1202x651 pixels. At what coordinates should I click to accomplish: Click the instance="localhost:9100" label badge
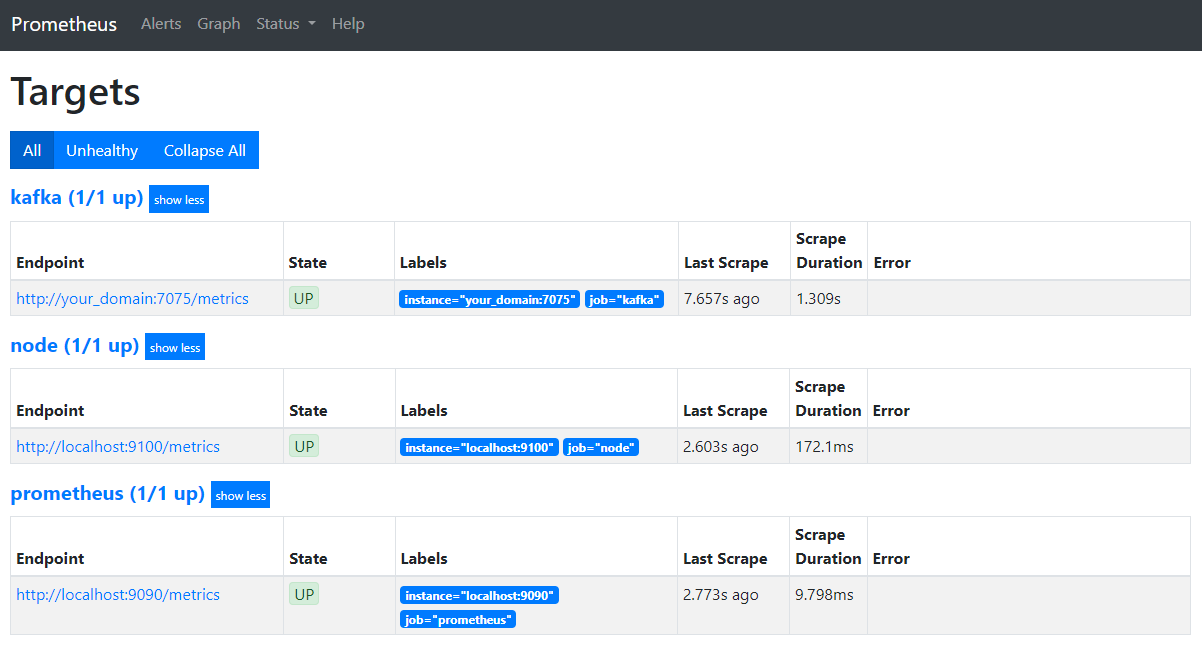(479, 447)
